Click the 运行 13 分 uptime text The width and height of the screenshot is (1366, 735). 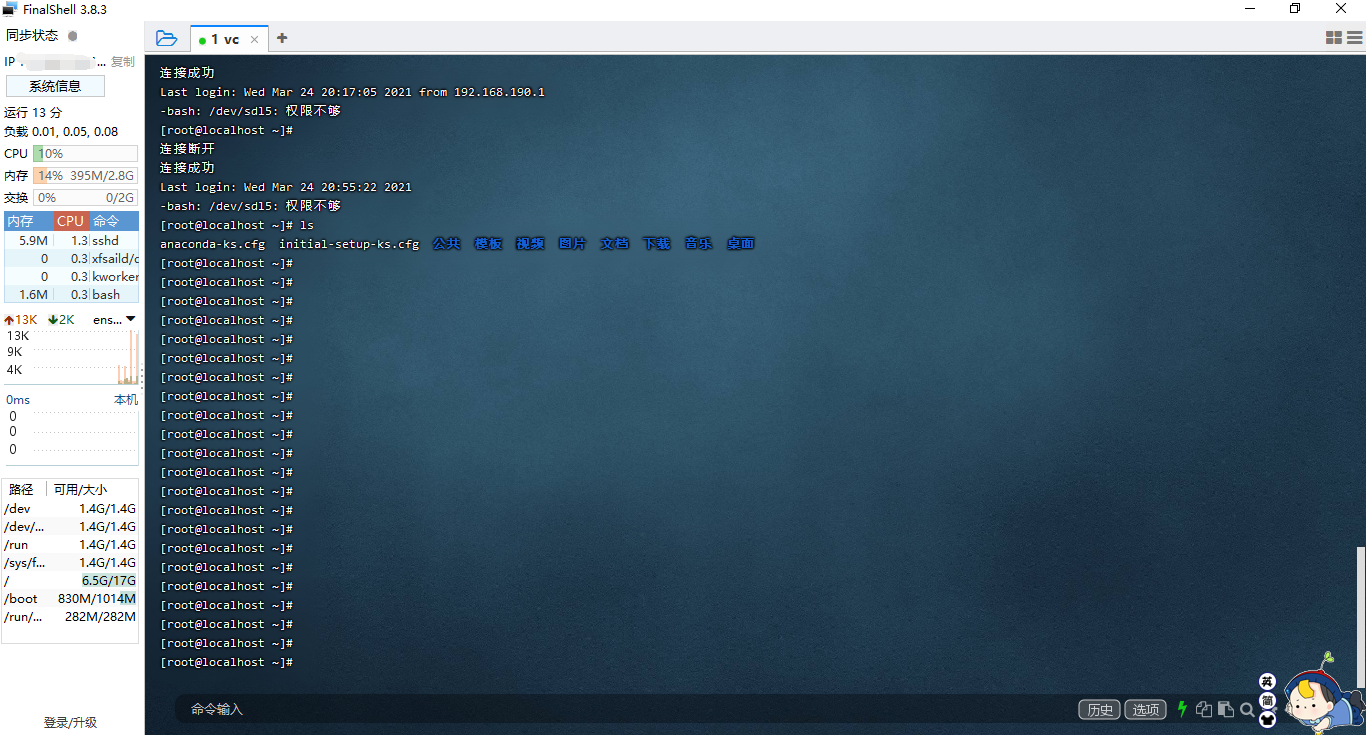pyautogui.click(x=33, y=113)
